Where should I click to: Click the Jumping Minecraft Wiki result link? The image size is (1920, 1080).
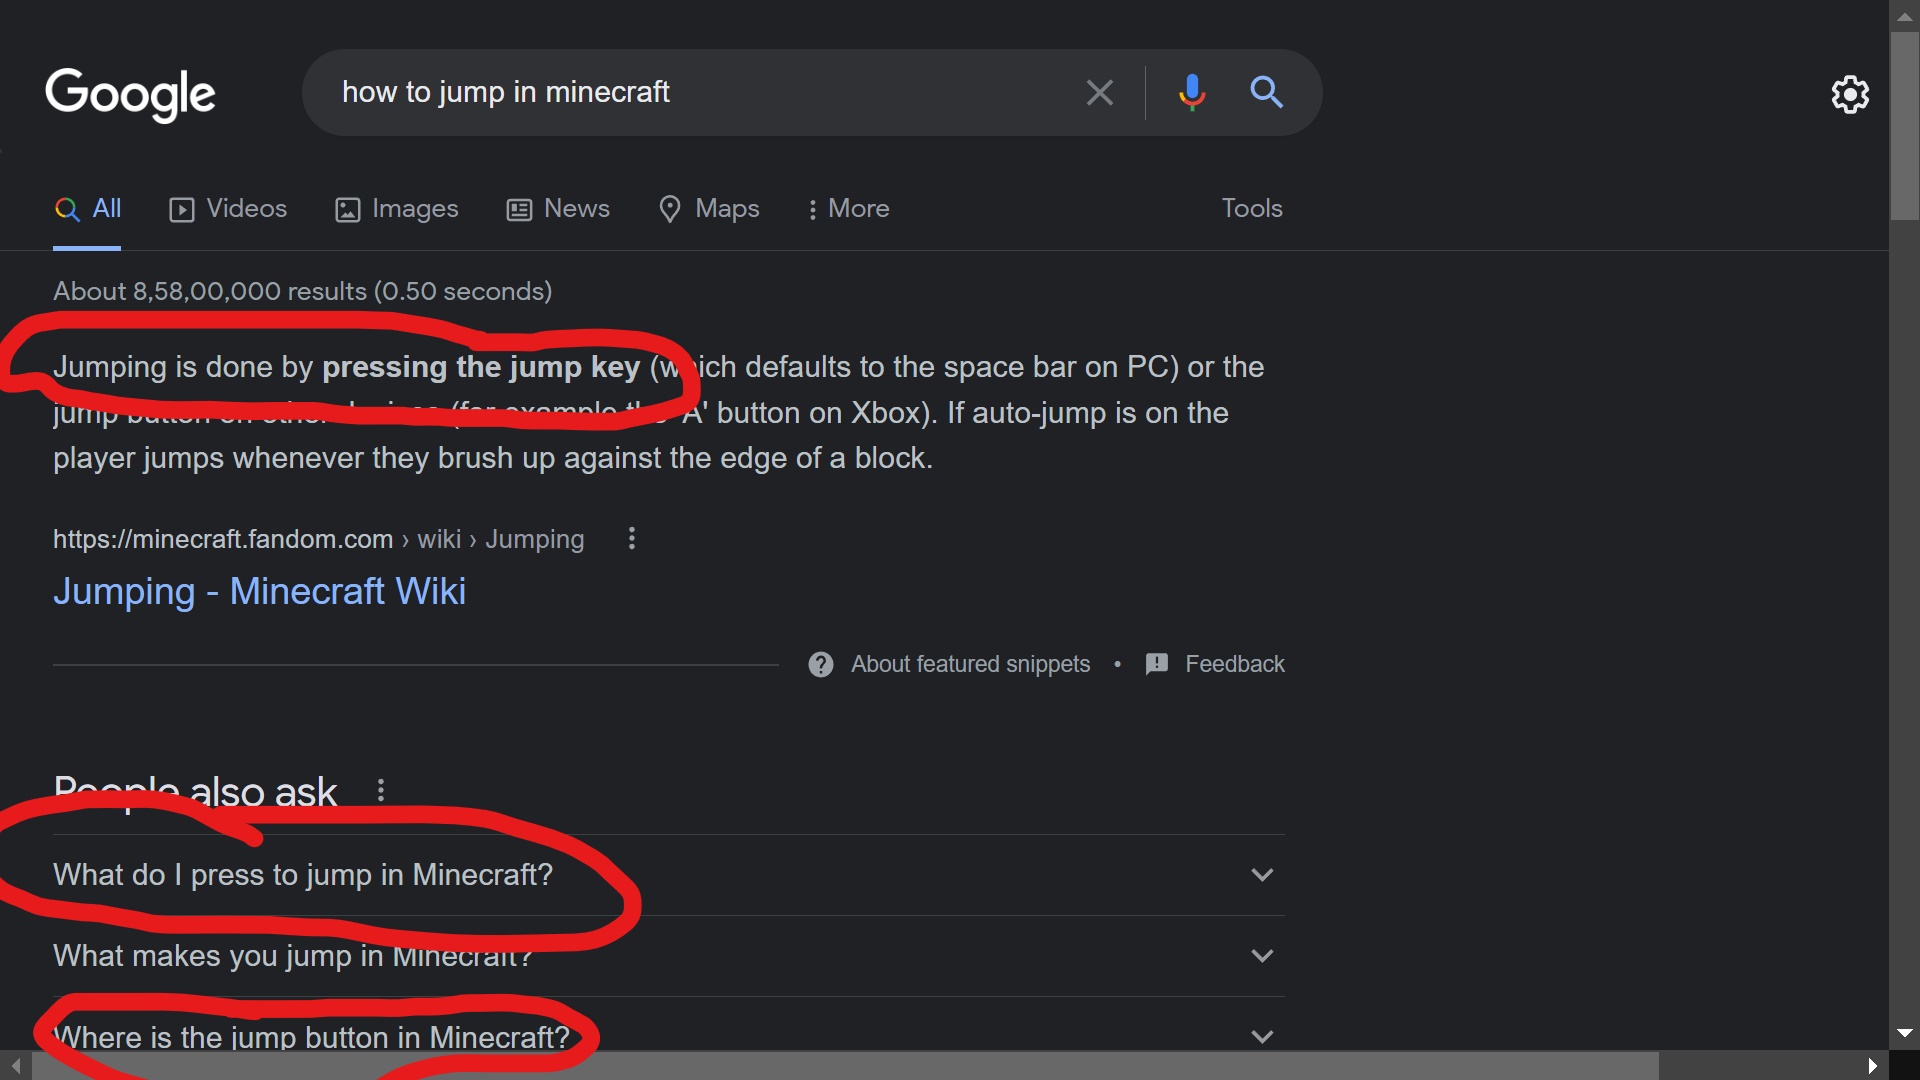tap(260, 591)
